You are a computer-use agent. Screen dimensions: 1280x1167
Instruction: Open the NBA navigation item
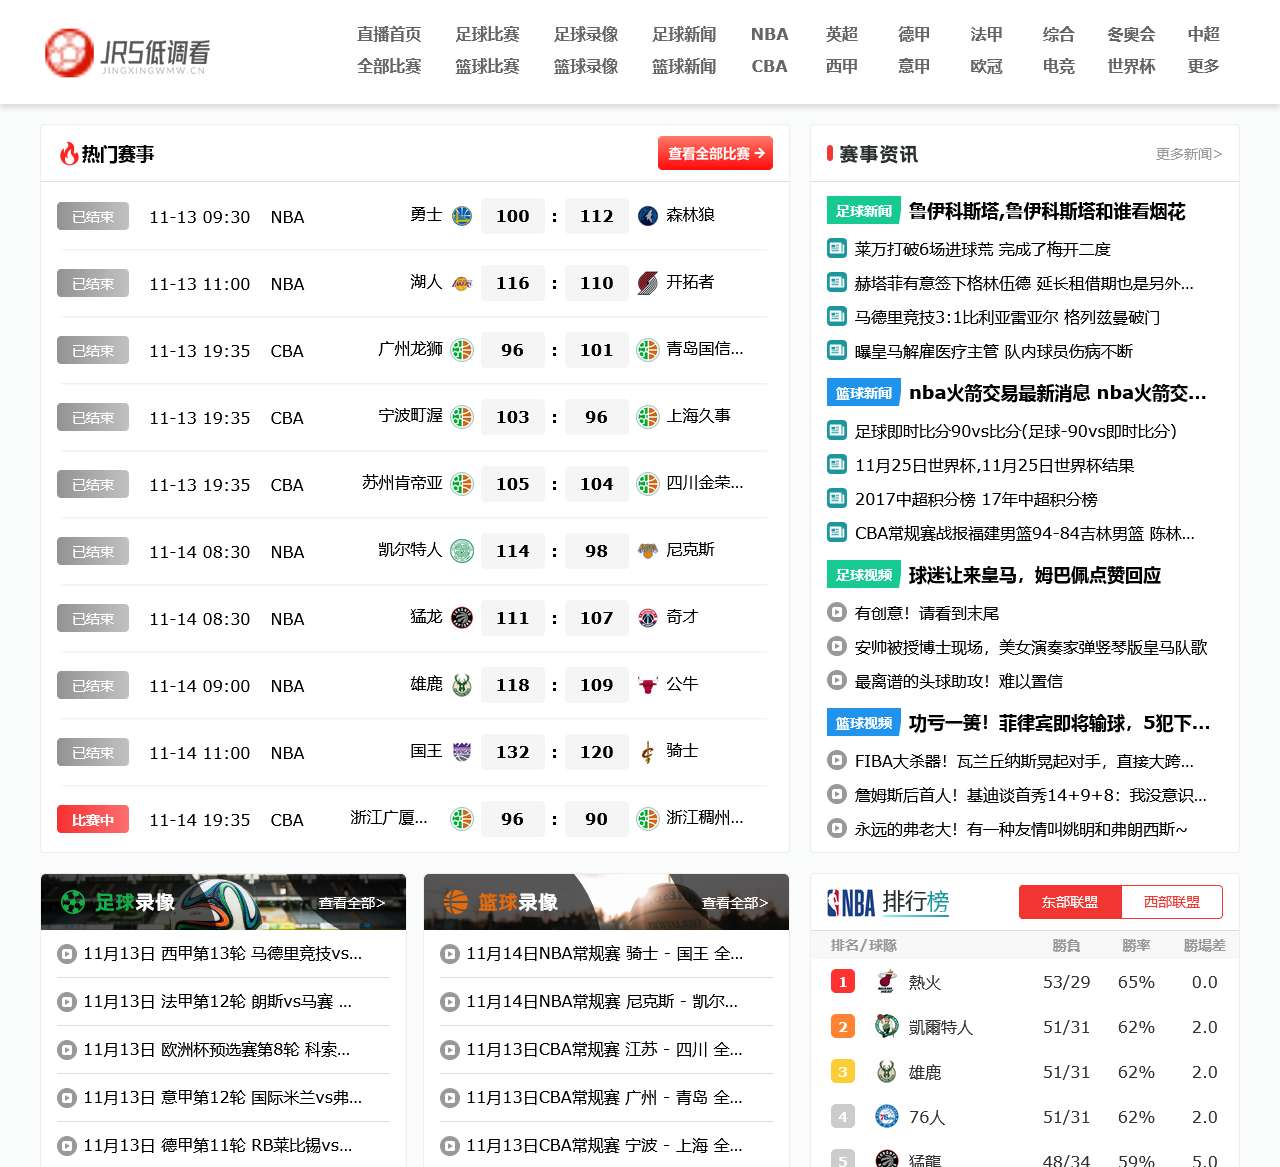(769, 34)
